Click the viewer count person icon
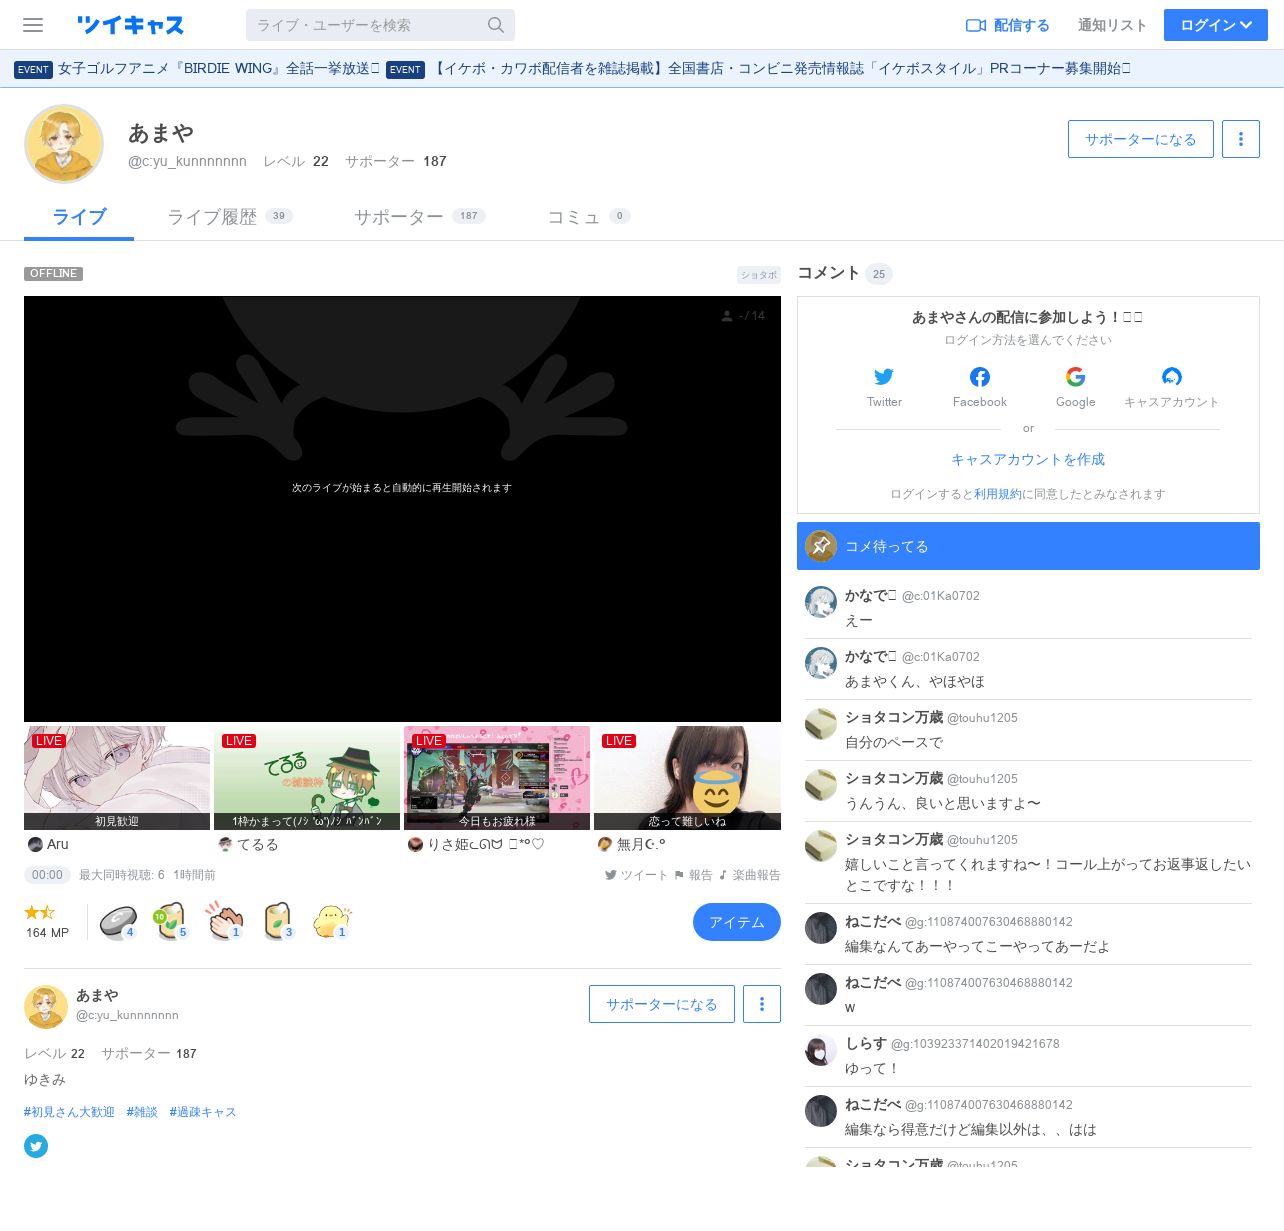 pos(727,316)
